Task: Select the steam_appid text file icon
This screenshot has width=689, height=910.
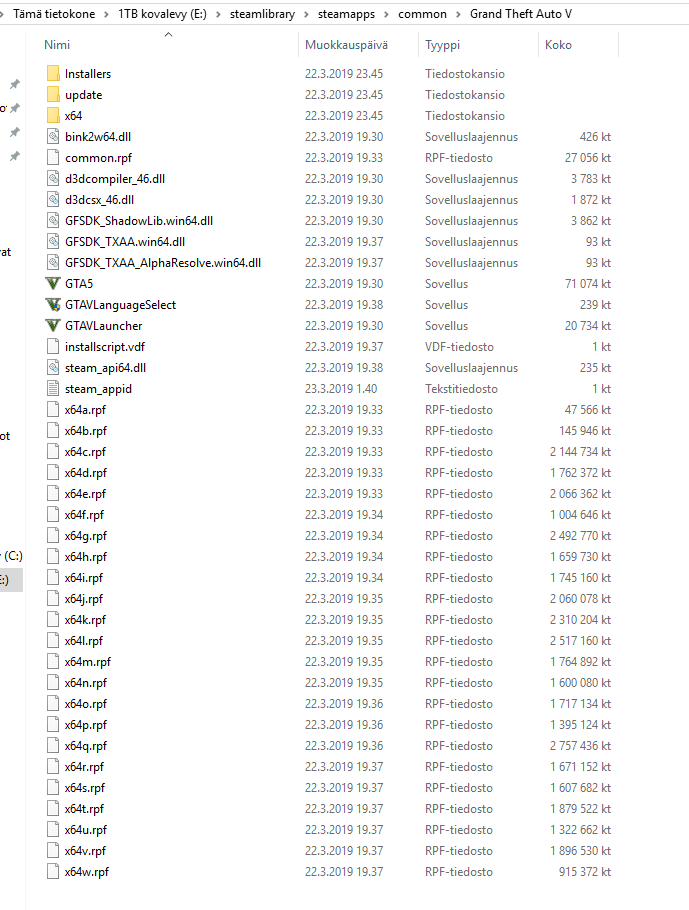Action: click(x=53, y=388)
